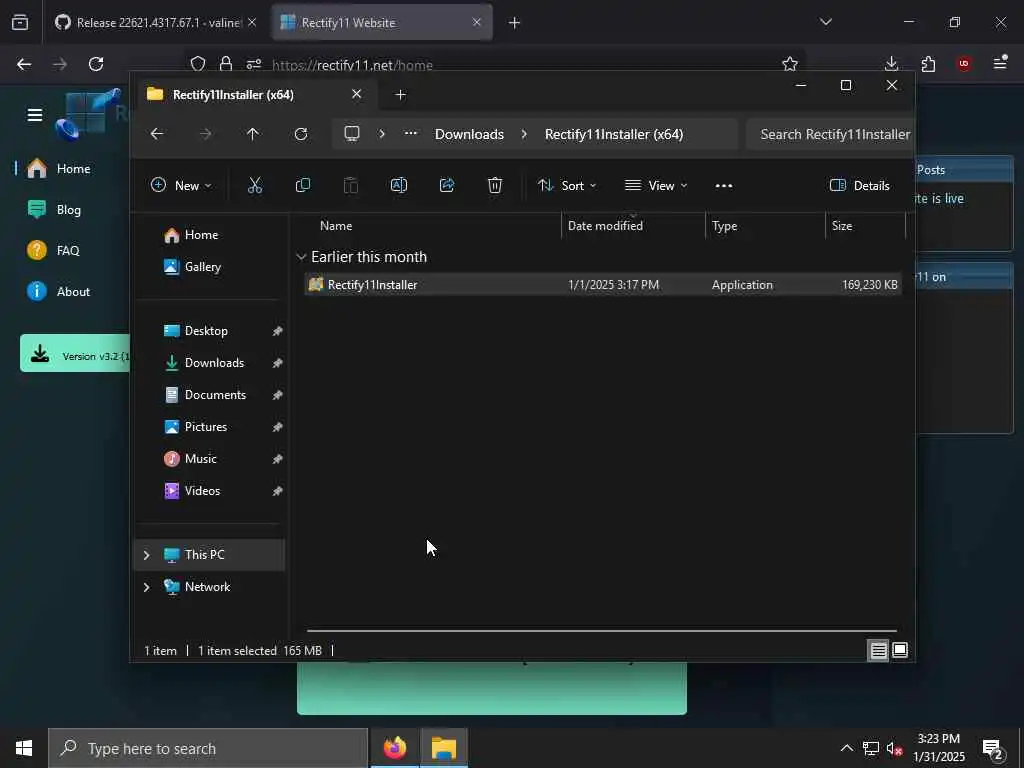The height and width of the screenshot is (768, 1024).
Task: Click the Version v3.2 download button
Action: point(75,353)
